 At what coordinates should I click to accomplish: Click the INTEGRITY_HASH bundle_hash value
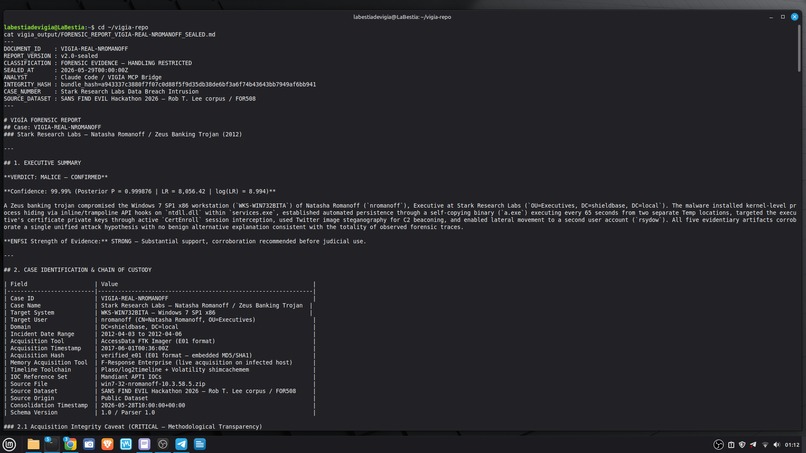188,84
